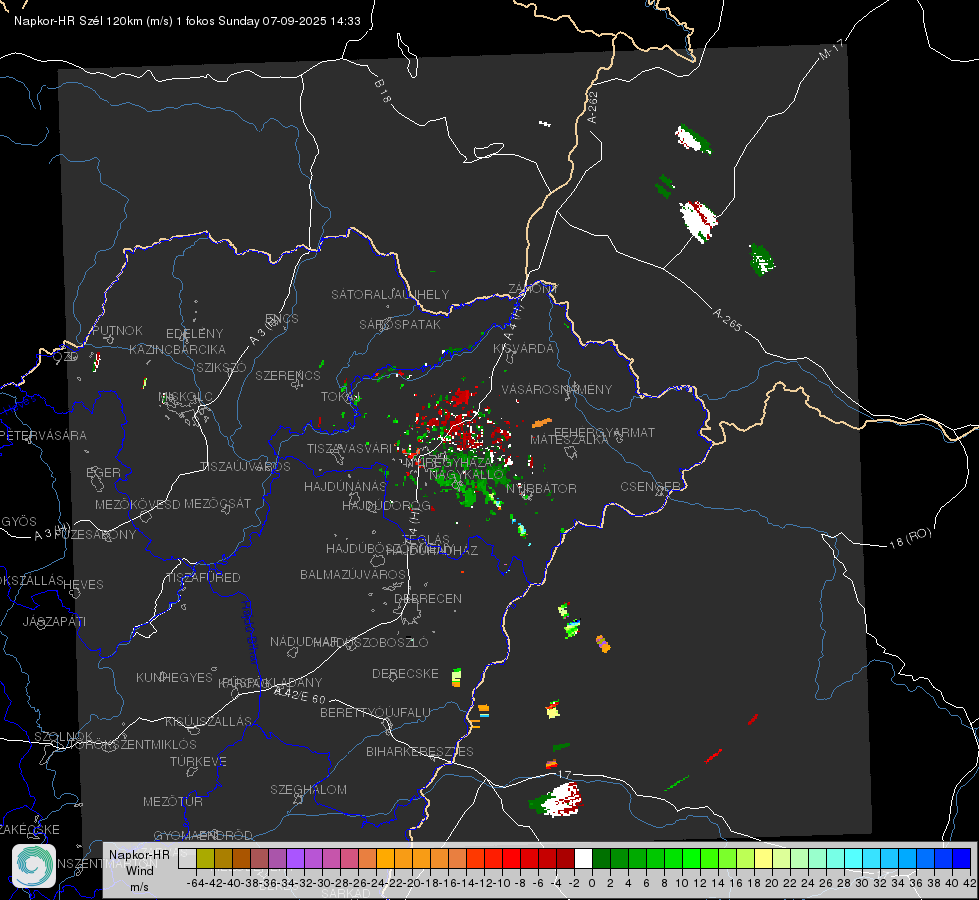Viewport: 979px width, 900px height.
Task: Select the A42/E 60 road label
Action: (x=300, y=695)
